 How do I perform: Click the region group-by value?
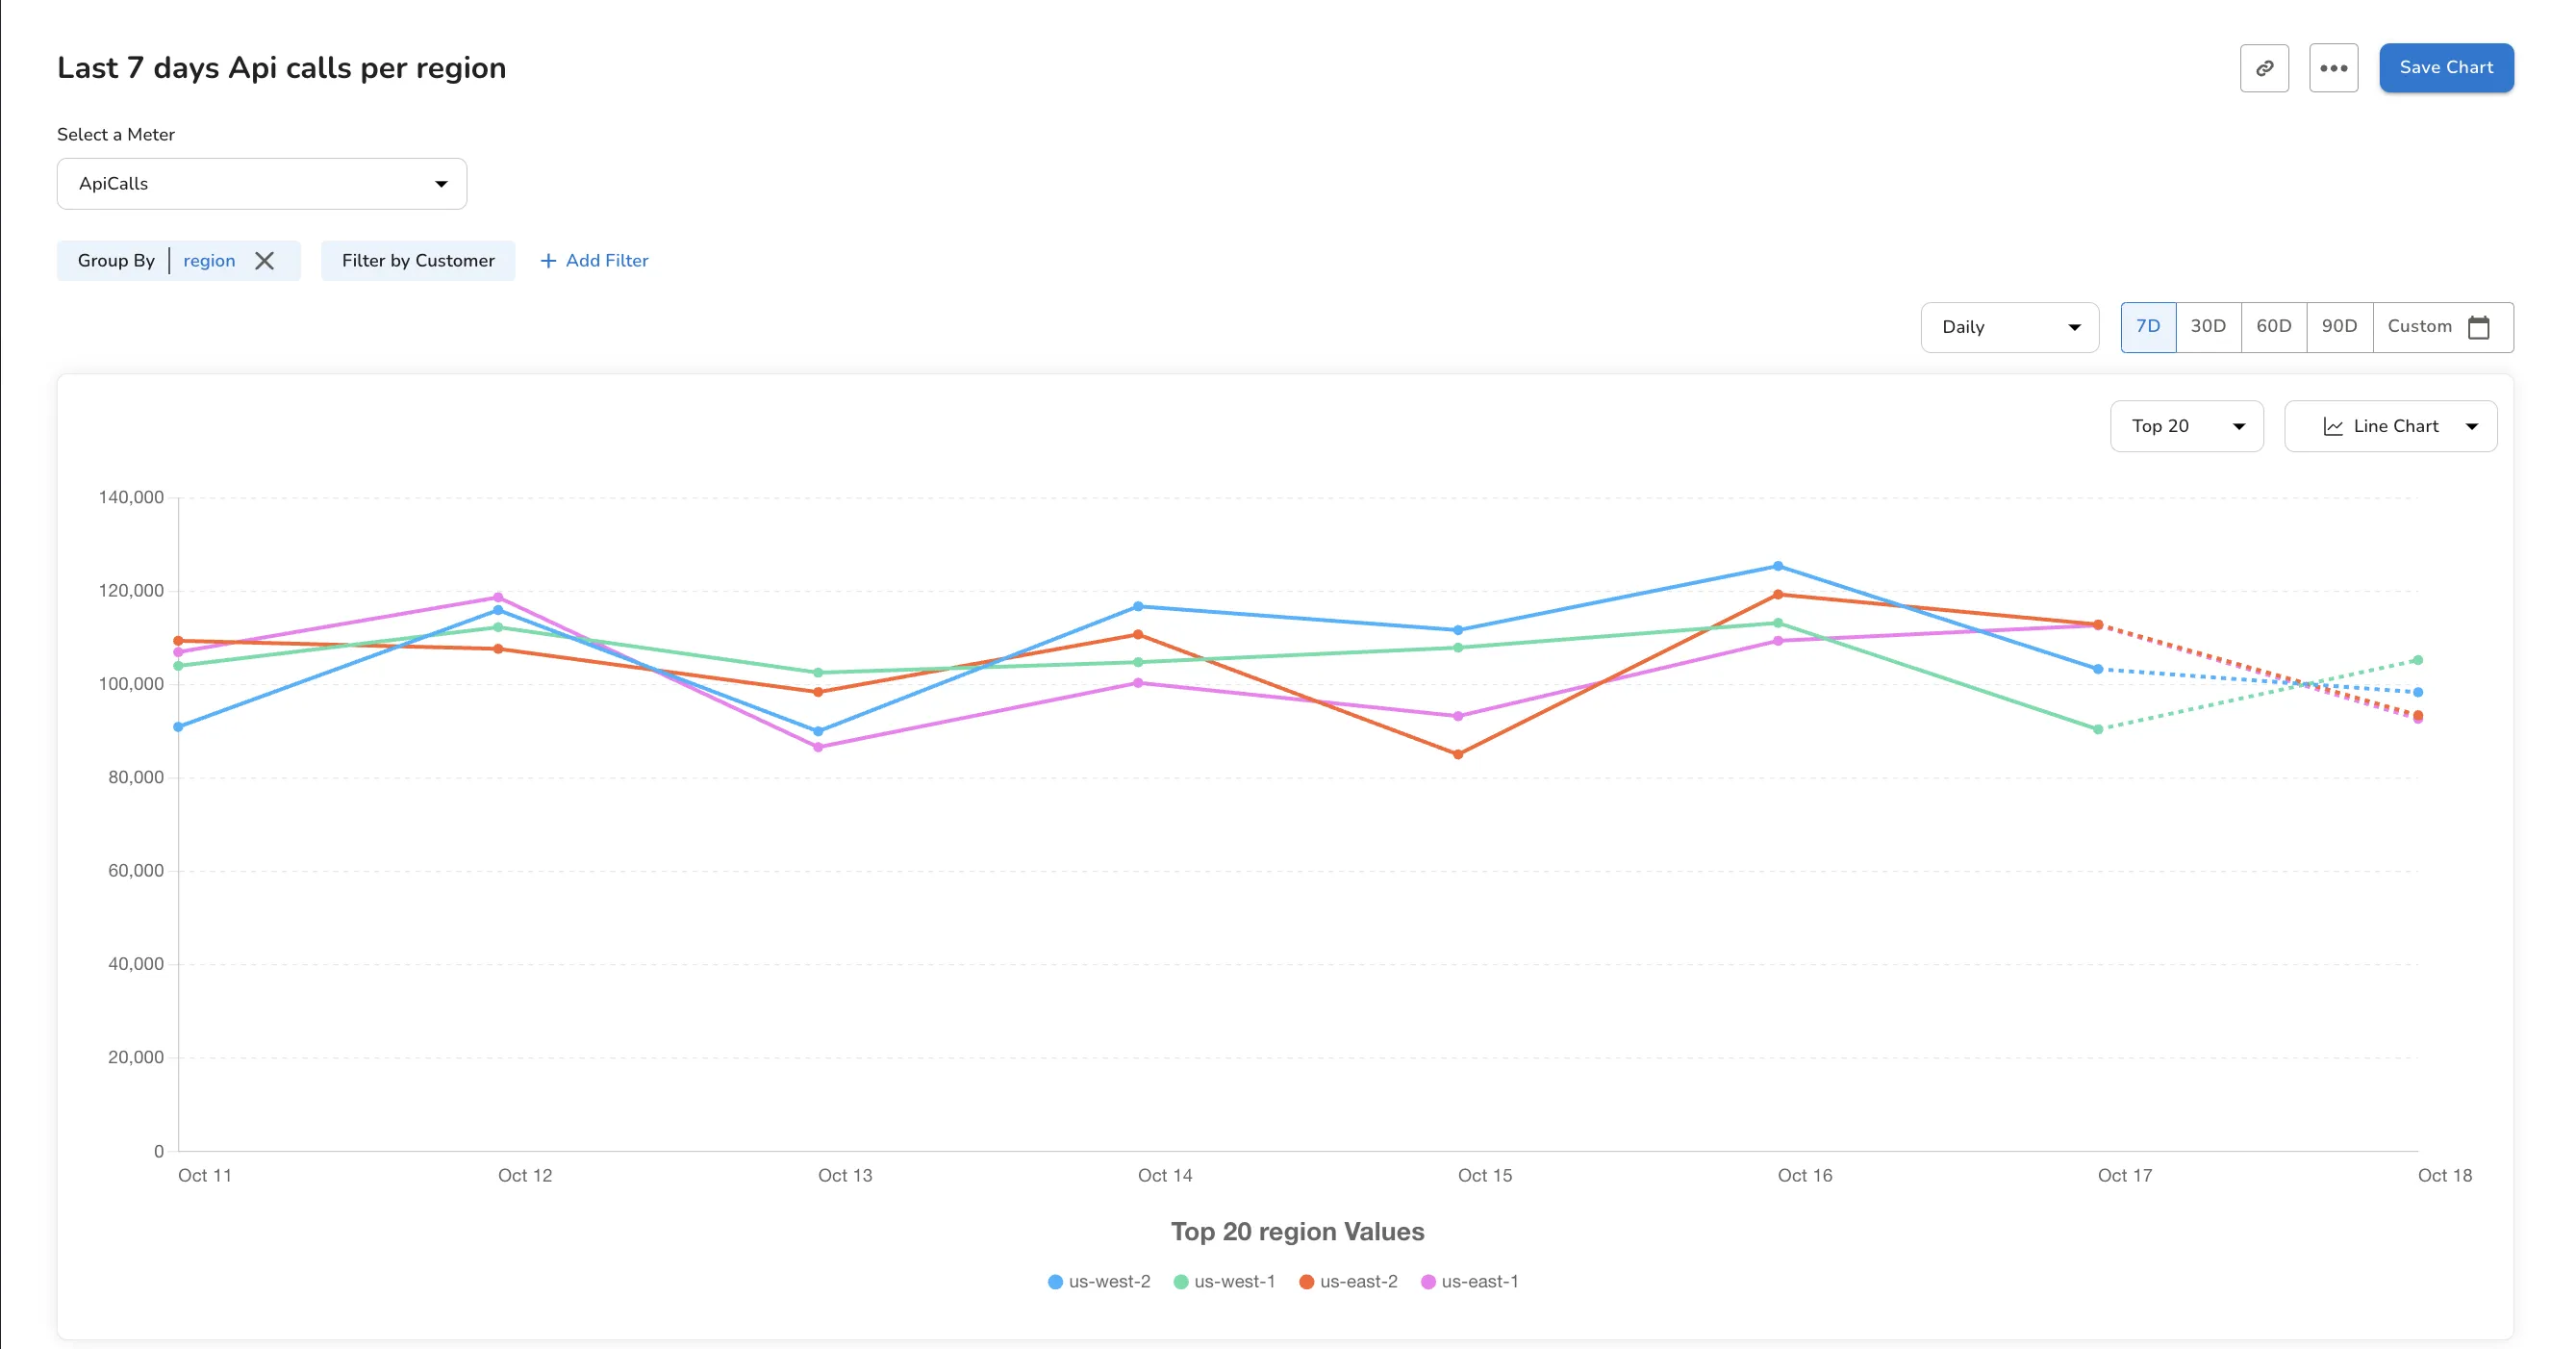point(209,261)
